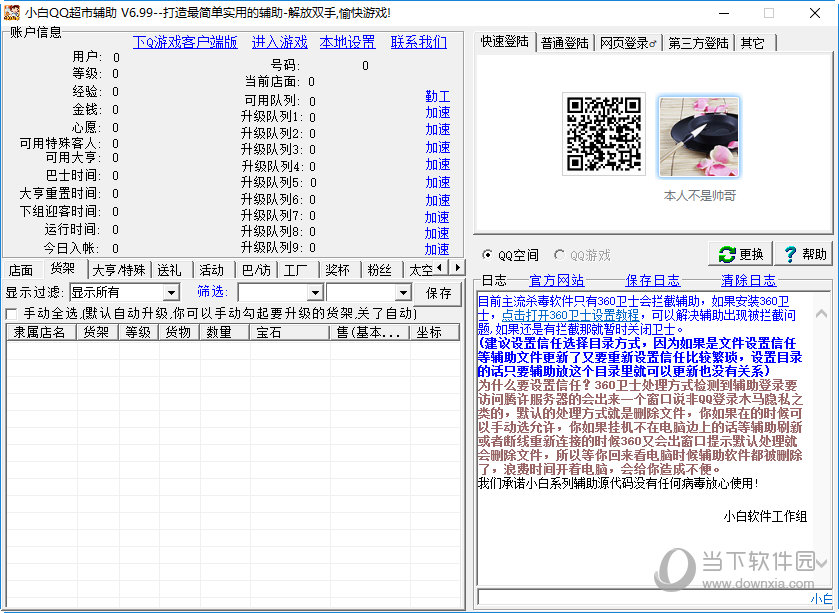Click the 售(基本... column header

pos(369,332)
